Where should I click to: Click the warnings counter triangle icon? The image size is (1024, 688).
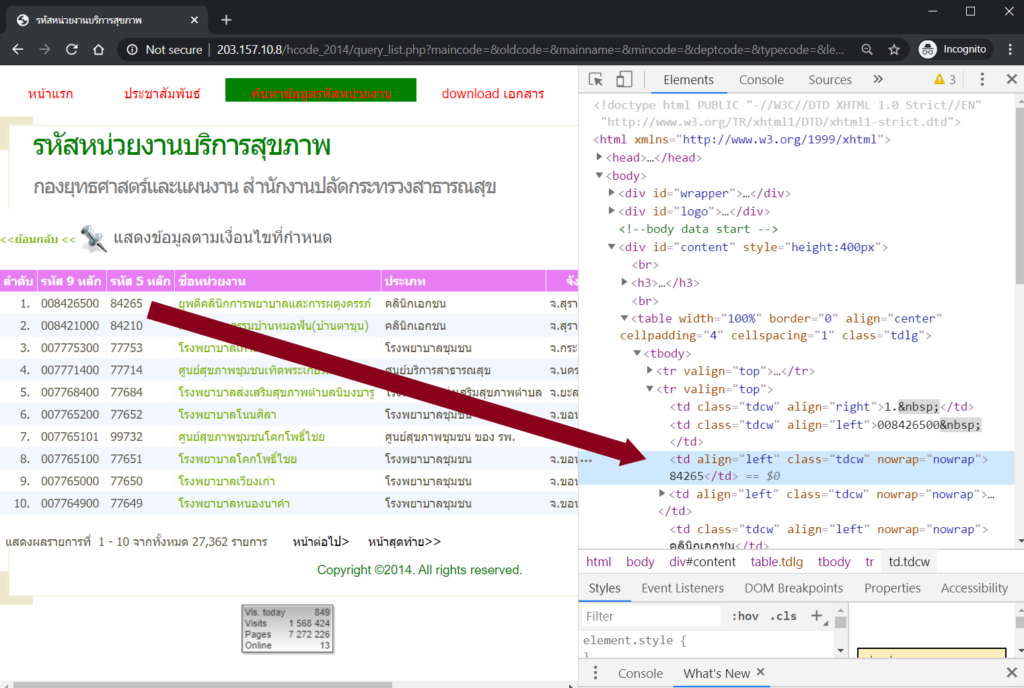coord(939,80)
